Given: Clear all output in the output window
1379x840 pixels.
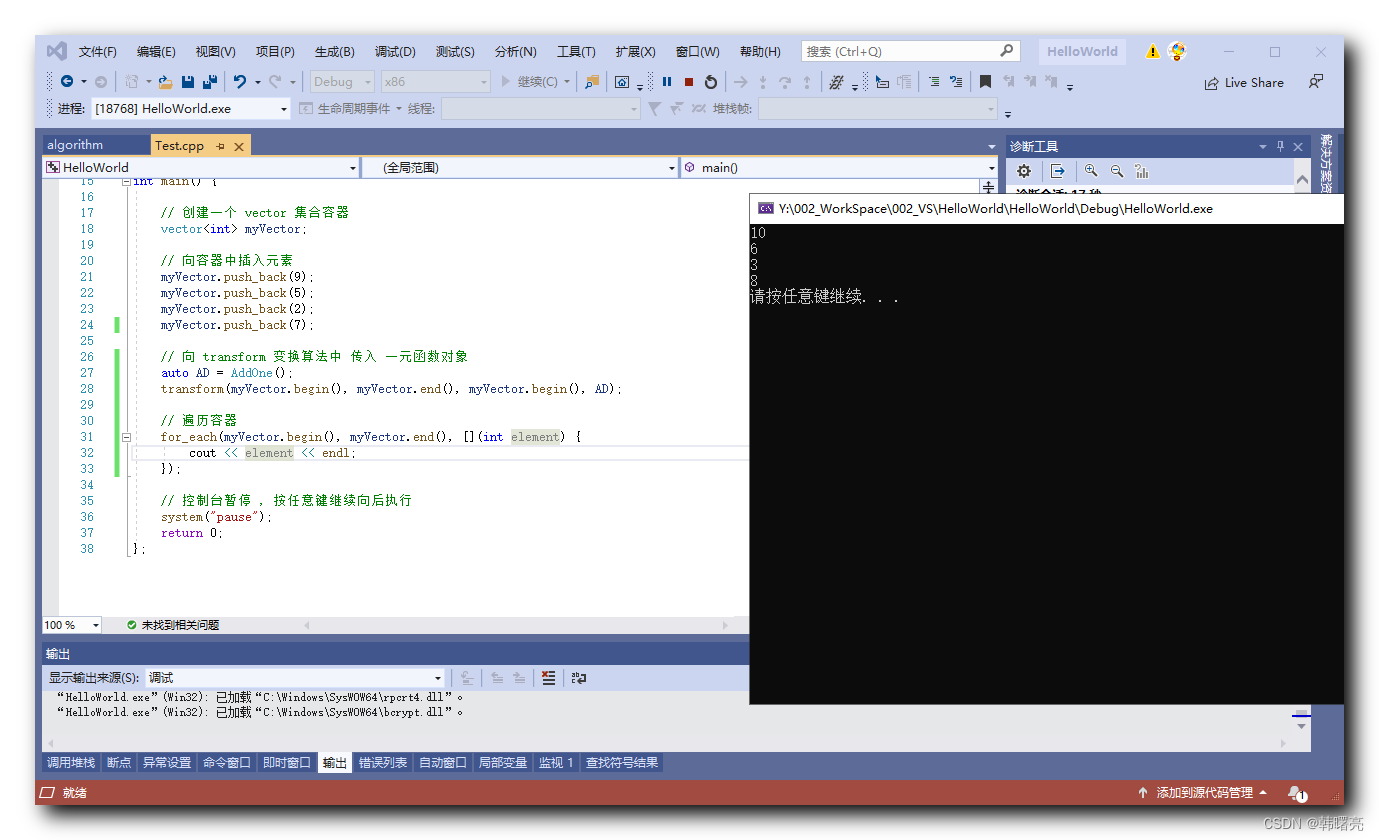Looking at the screenshot, I should [549, 677].
